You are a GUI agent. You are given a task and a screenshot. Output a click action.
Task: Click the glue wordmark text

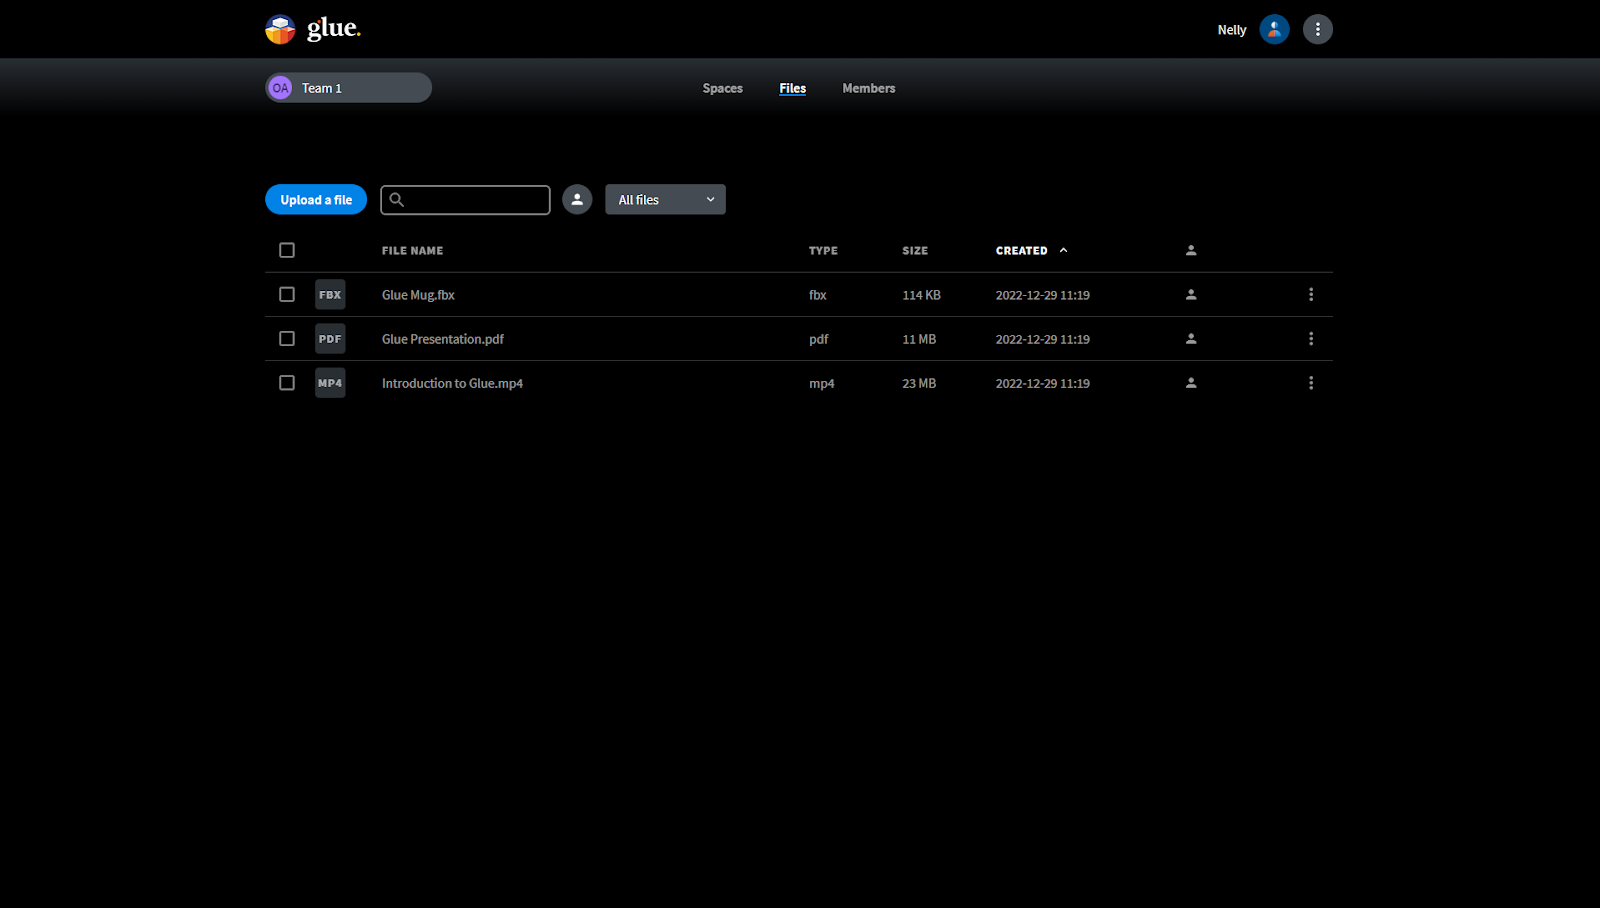click(334, 28)
